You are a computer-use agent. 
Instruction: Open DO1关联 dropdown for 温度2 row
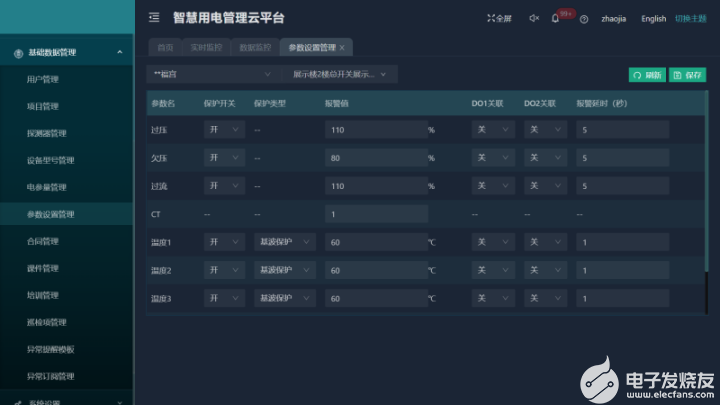pyautogui.click(x=493, y=270)
